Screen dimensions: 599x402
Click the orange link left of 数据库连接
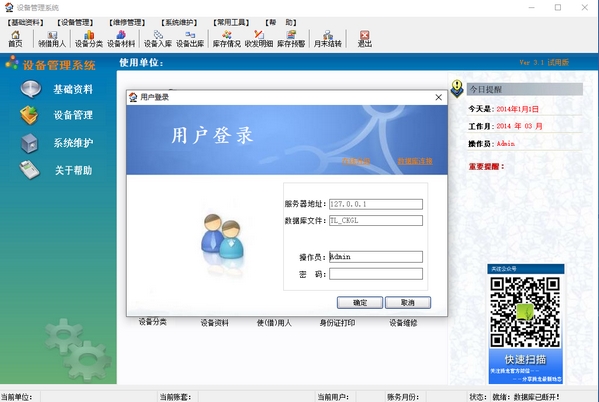[356, 161]
